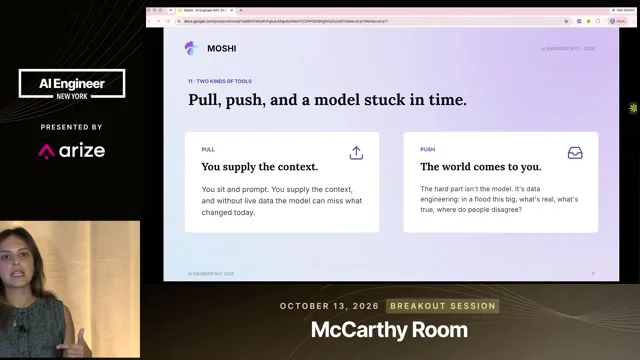Screen dimensions: 640x360
Task: Click the purple extension icon in toolbar
Action: tap(579, 21)
